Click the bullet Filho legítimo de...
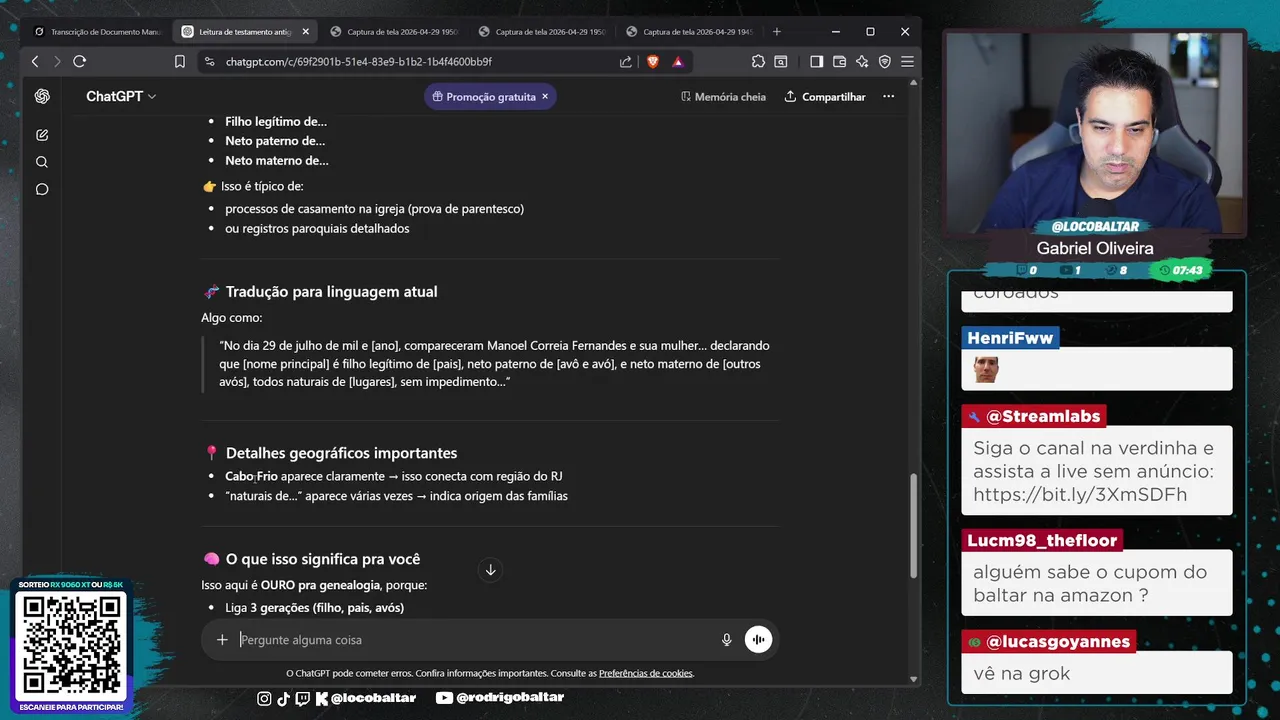 pyautogui.click(x=276, y=121)
